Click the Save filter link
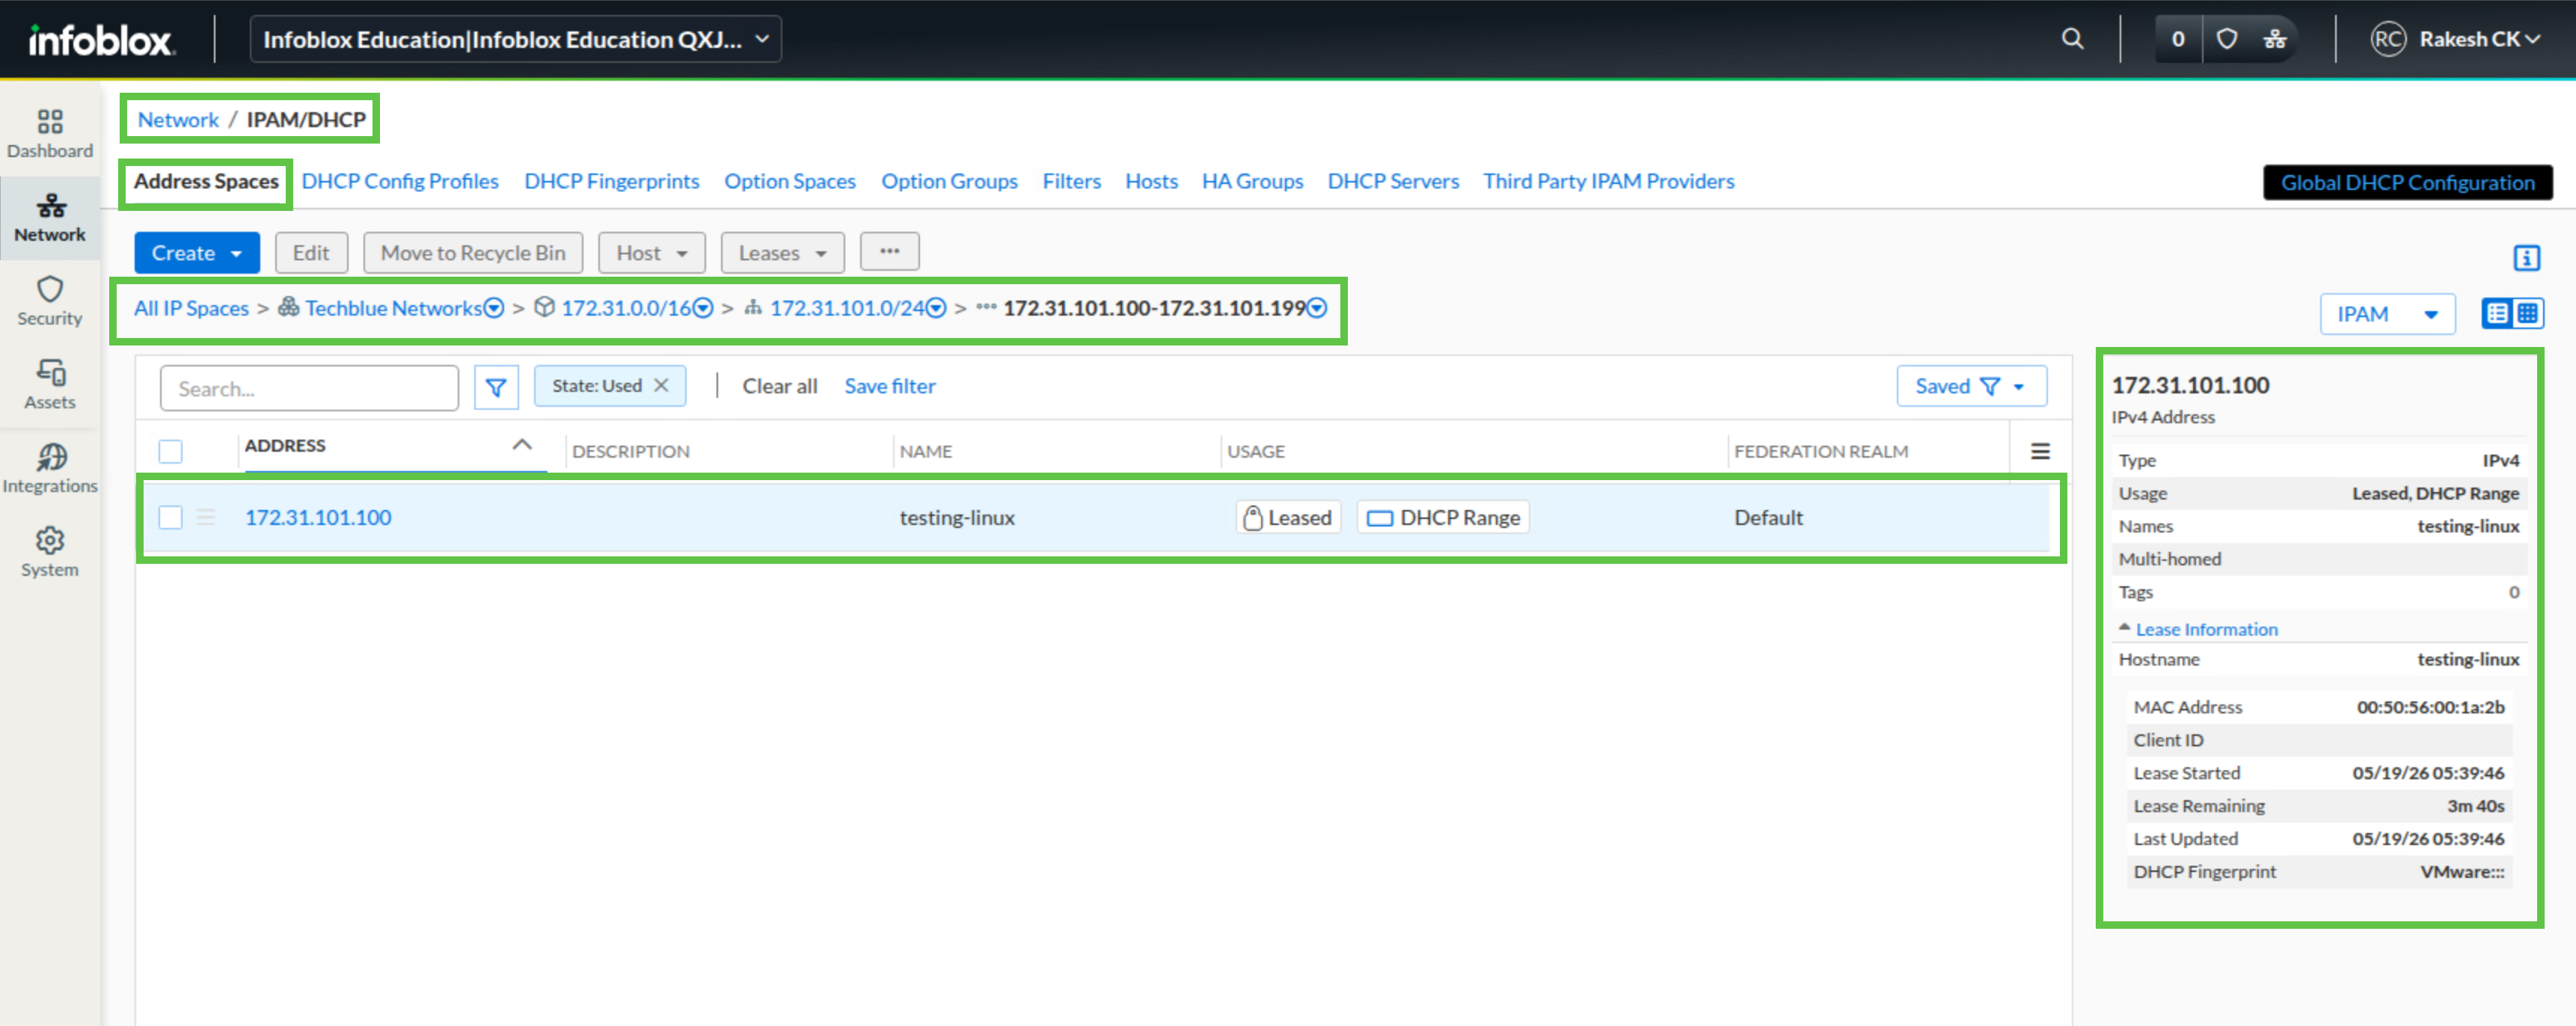The width and height of the screenshot is (2576, 1026). (x=889, y=386)
